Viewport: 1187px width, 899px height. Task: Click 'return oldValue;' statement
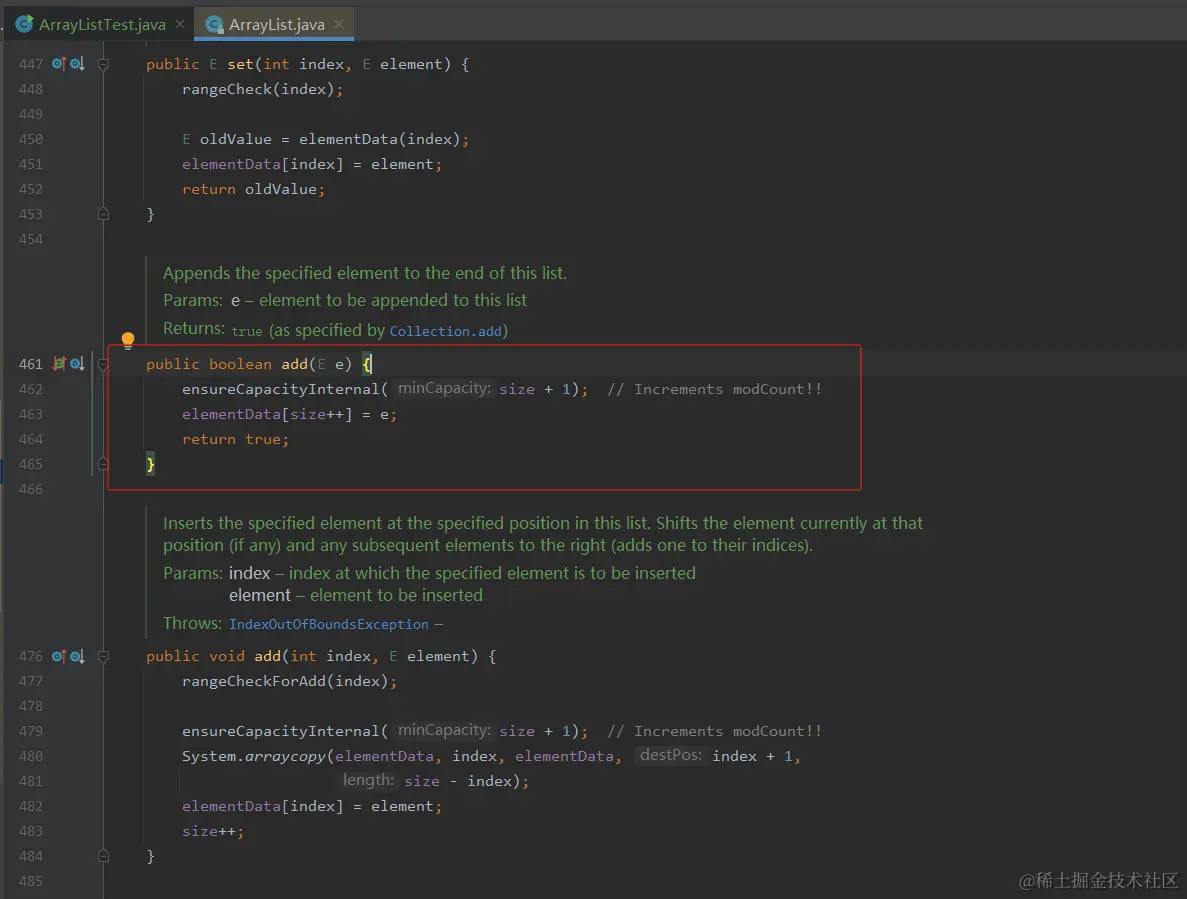[253, 189]
